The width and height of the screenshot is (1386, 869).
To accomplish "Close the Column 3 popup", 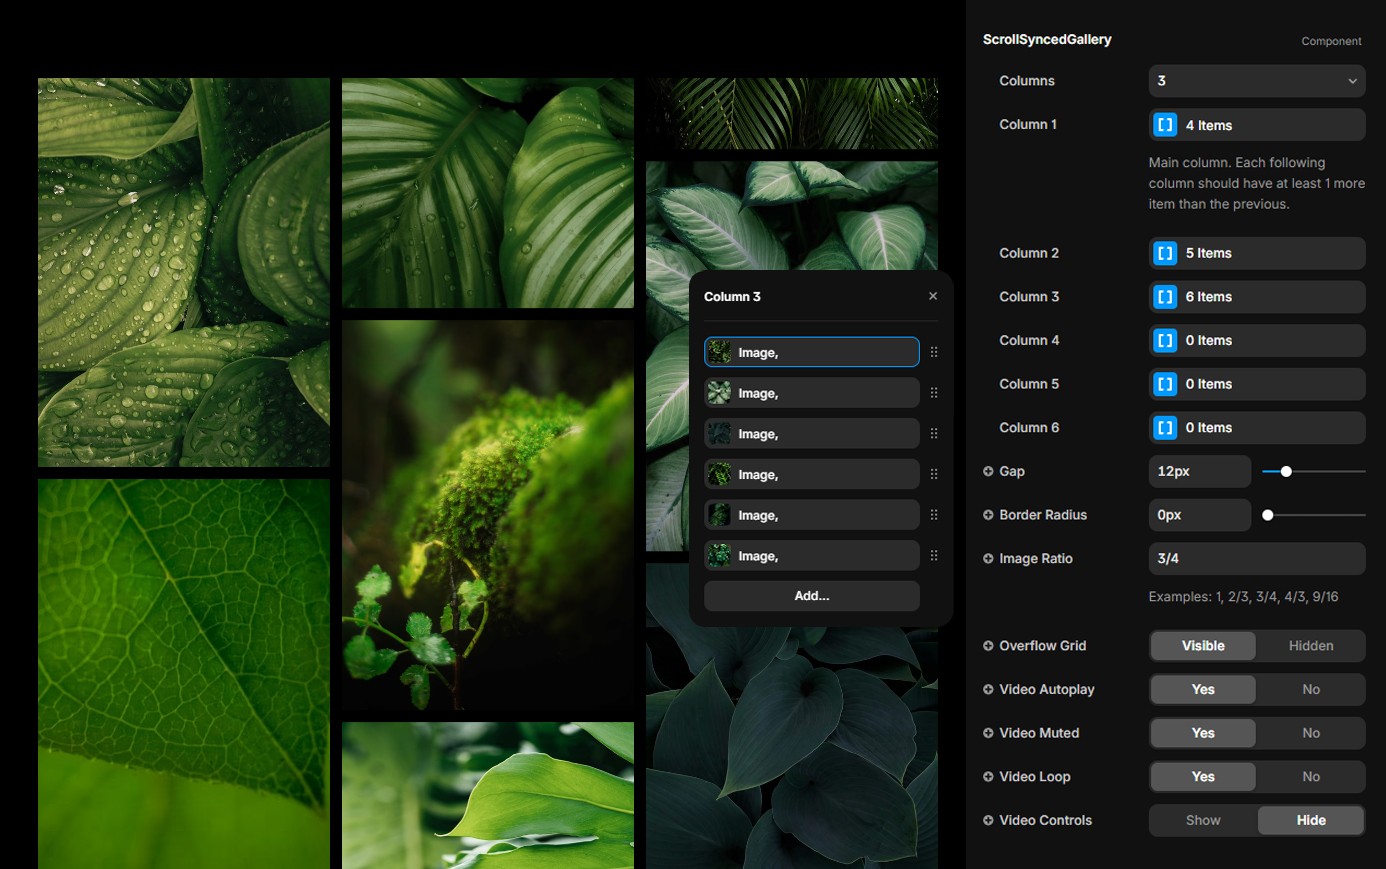I will [933, 296].
